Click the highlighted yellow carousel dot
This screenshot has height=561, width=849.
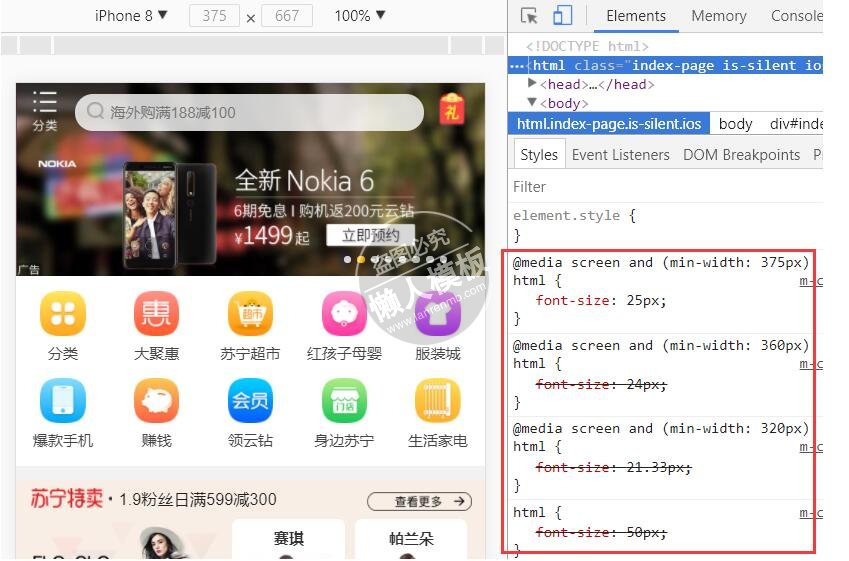pyautogui.click(x=361, y=259)
